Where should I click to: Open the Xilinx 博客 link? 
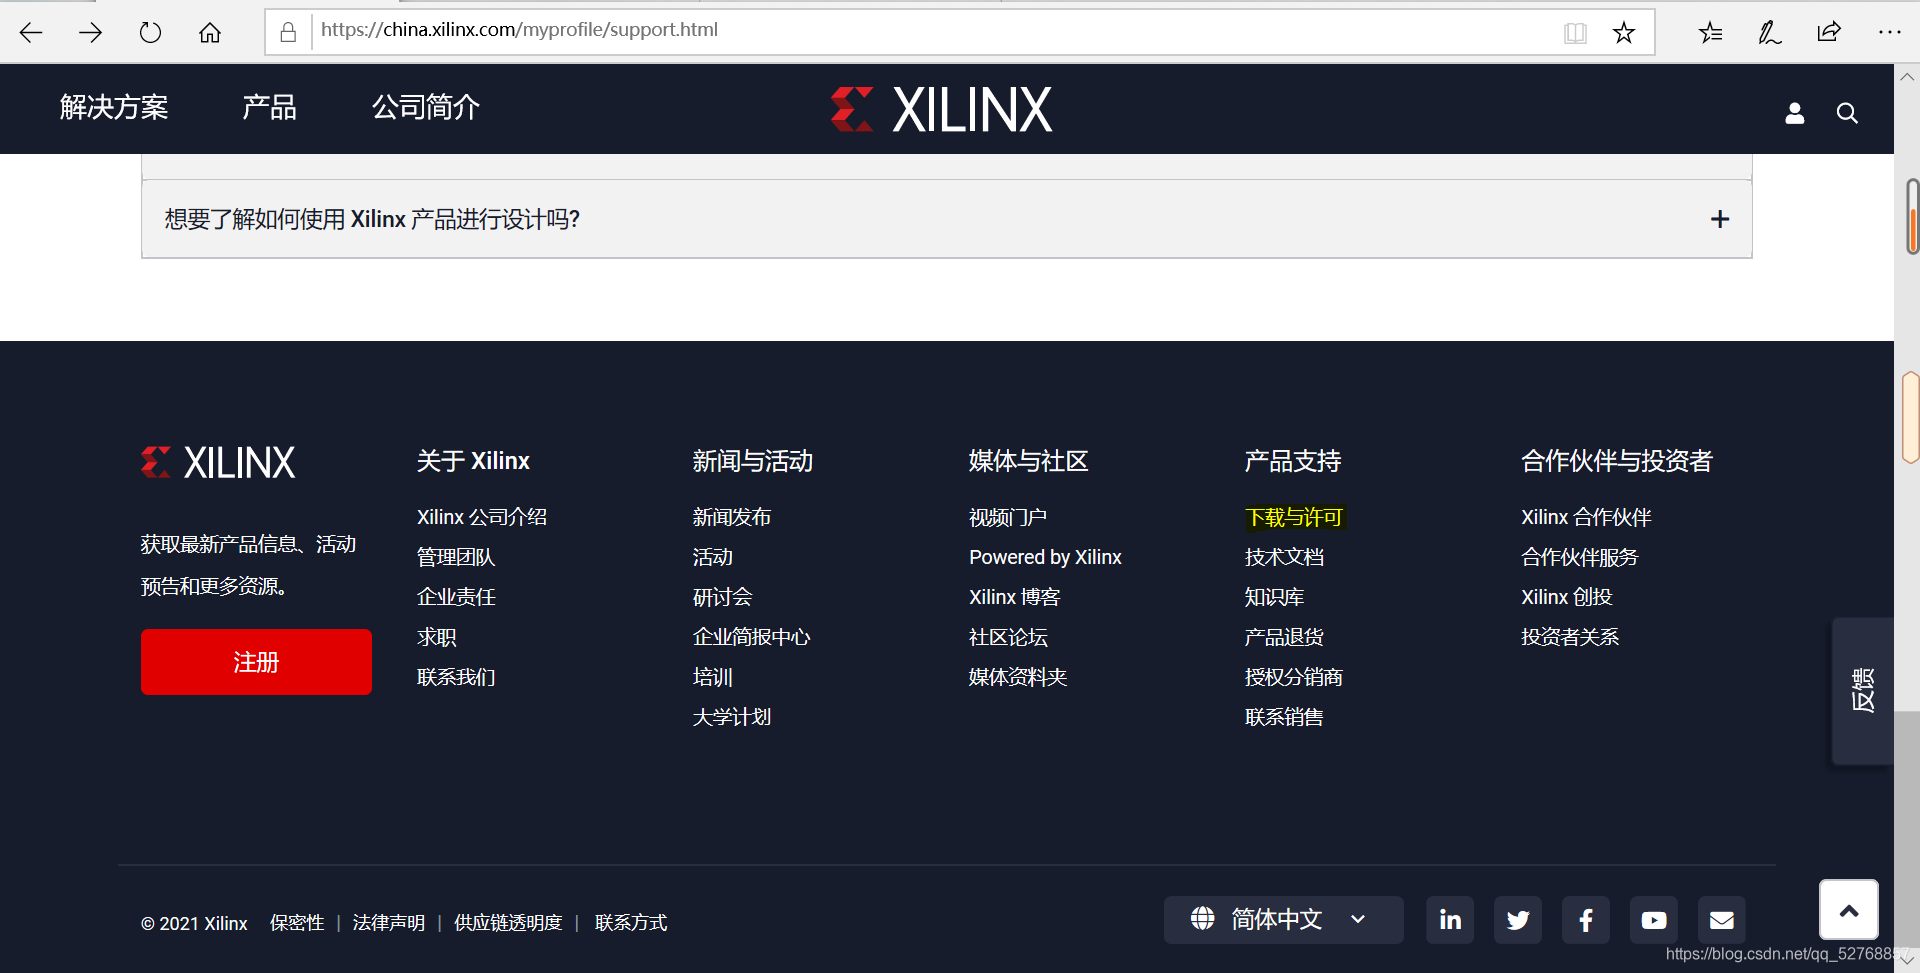1014,597
